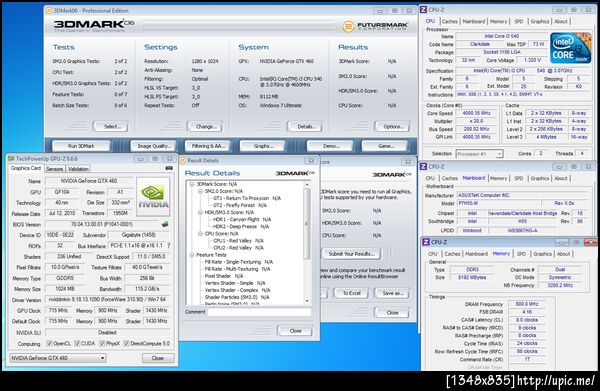
Task: Click the NVIDIA logo in GPU-Z
Action: pyautogui.click(x=153, y=196)
